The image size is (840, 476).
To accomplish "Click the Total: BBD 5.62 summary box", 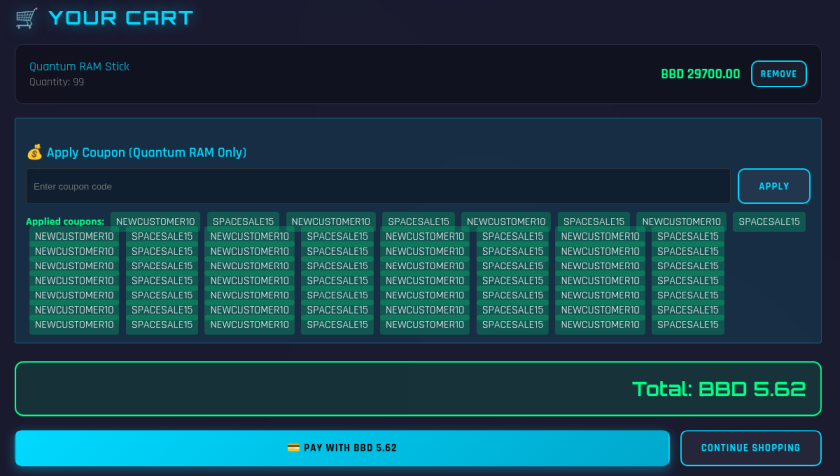I will pos(418,389).
